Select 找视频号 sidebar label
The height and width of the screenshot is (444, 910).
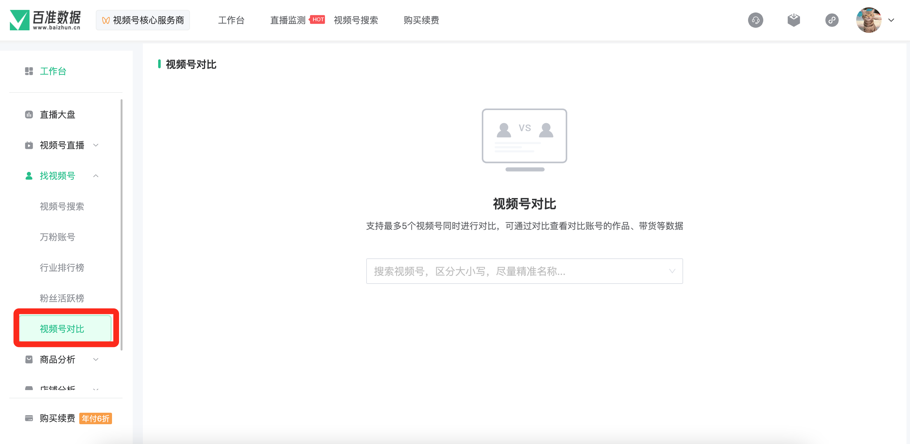click(x=57, y=176)
